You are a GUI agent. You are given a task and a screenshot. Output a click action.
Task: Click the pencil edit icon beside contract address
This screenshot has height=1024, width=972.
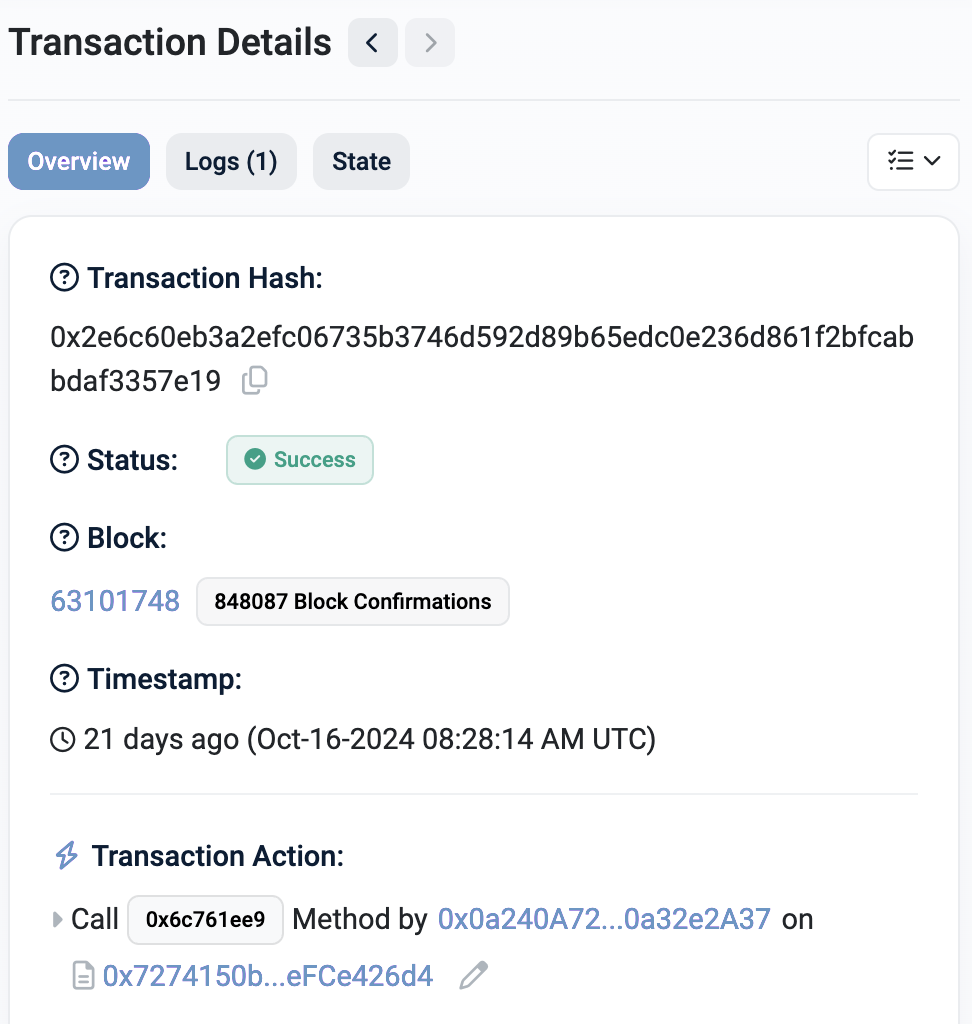474,975
